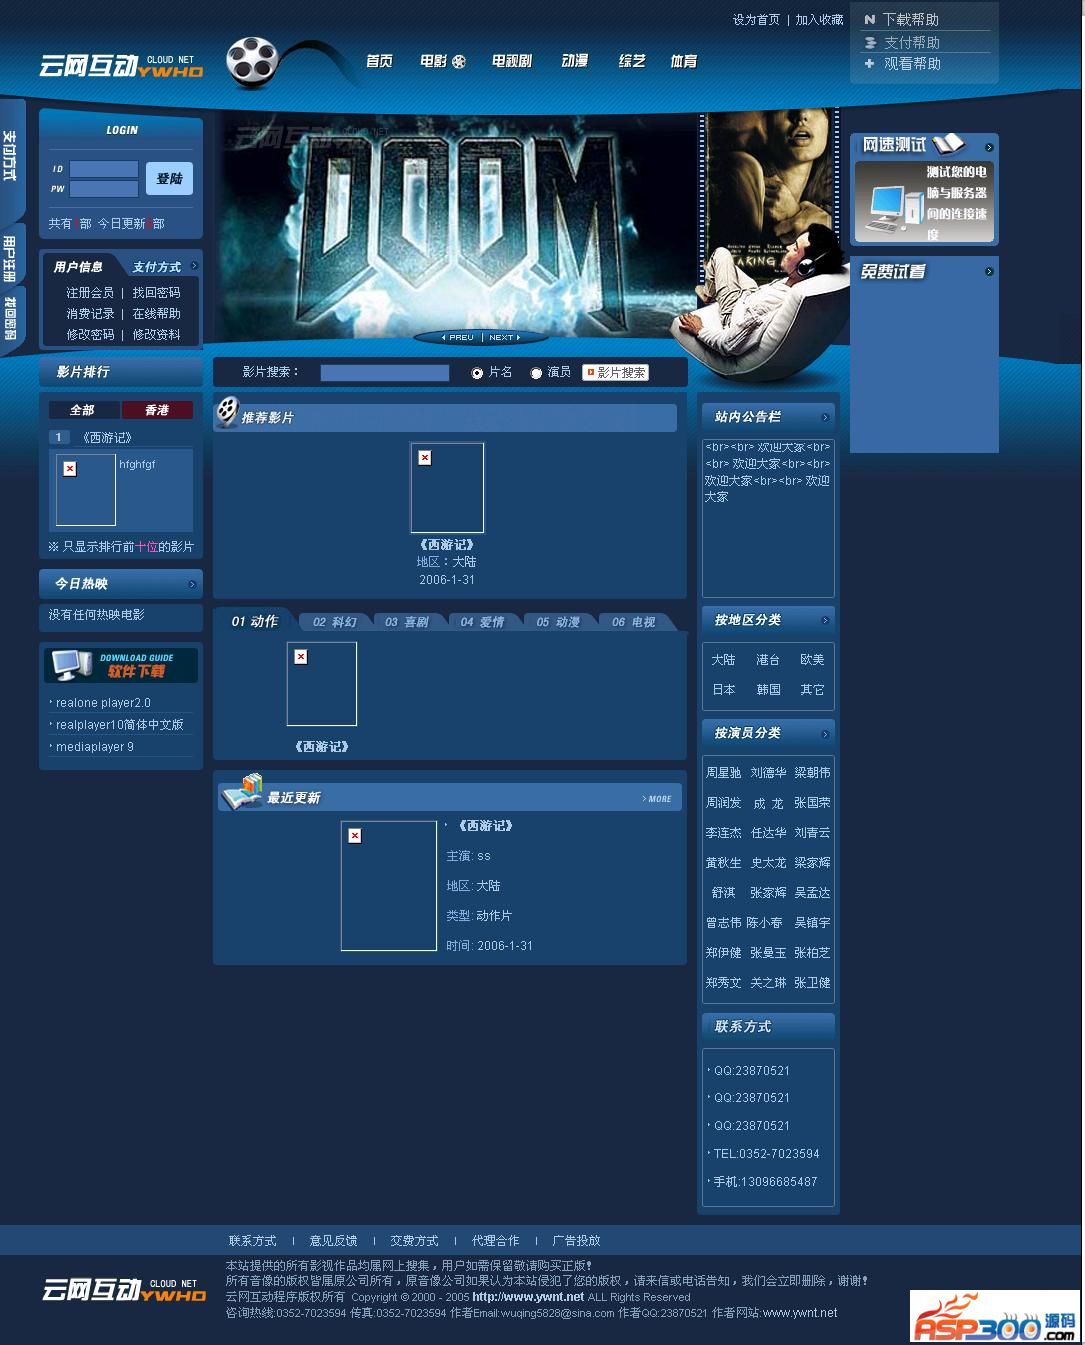Viewport: 1085px width, 1345px height.
Task: Open the 消费记录 link
Action: pos(90,314)
